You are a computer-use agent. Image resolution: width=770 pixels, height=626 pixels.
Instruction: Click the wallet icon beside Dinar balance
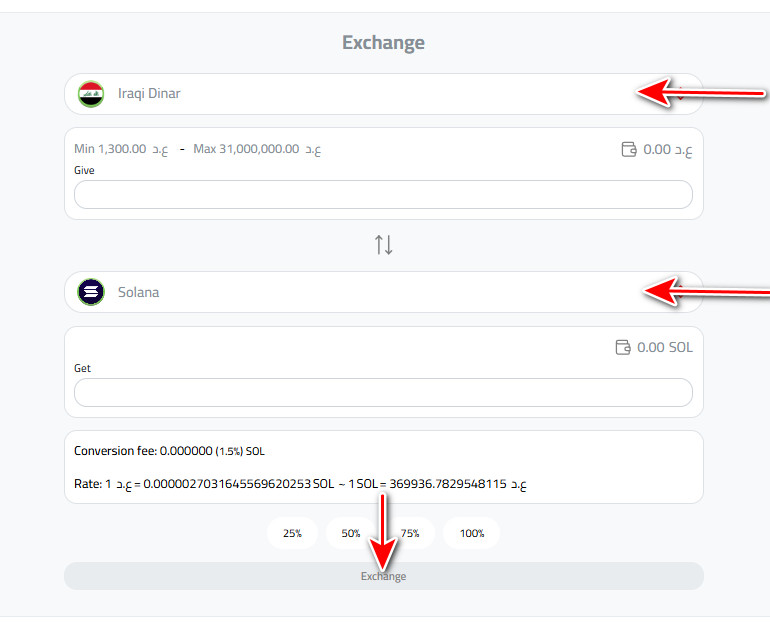[629, 149]
